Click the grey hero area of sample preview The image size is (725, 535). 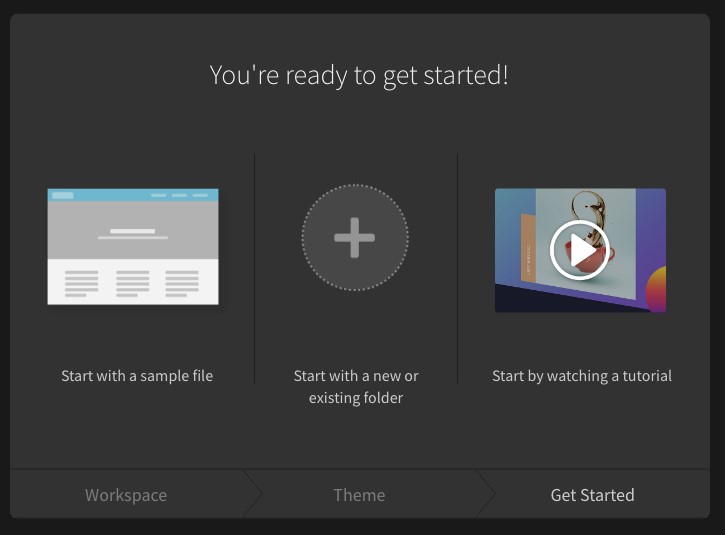tap(133, 230)
